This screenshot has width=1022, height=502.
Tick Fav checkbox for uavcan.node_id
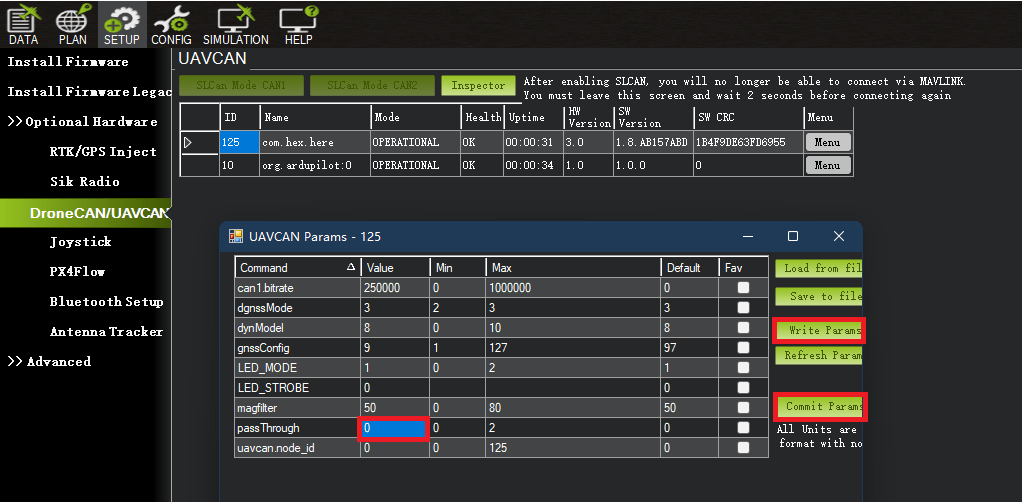tap(743, 448)
